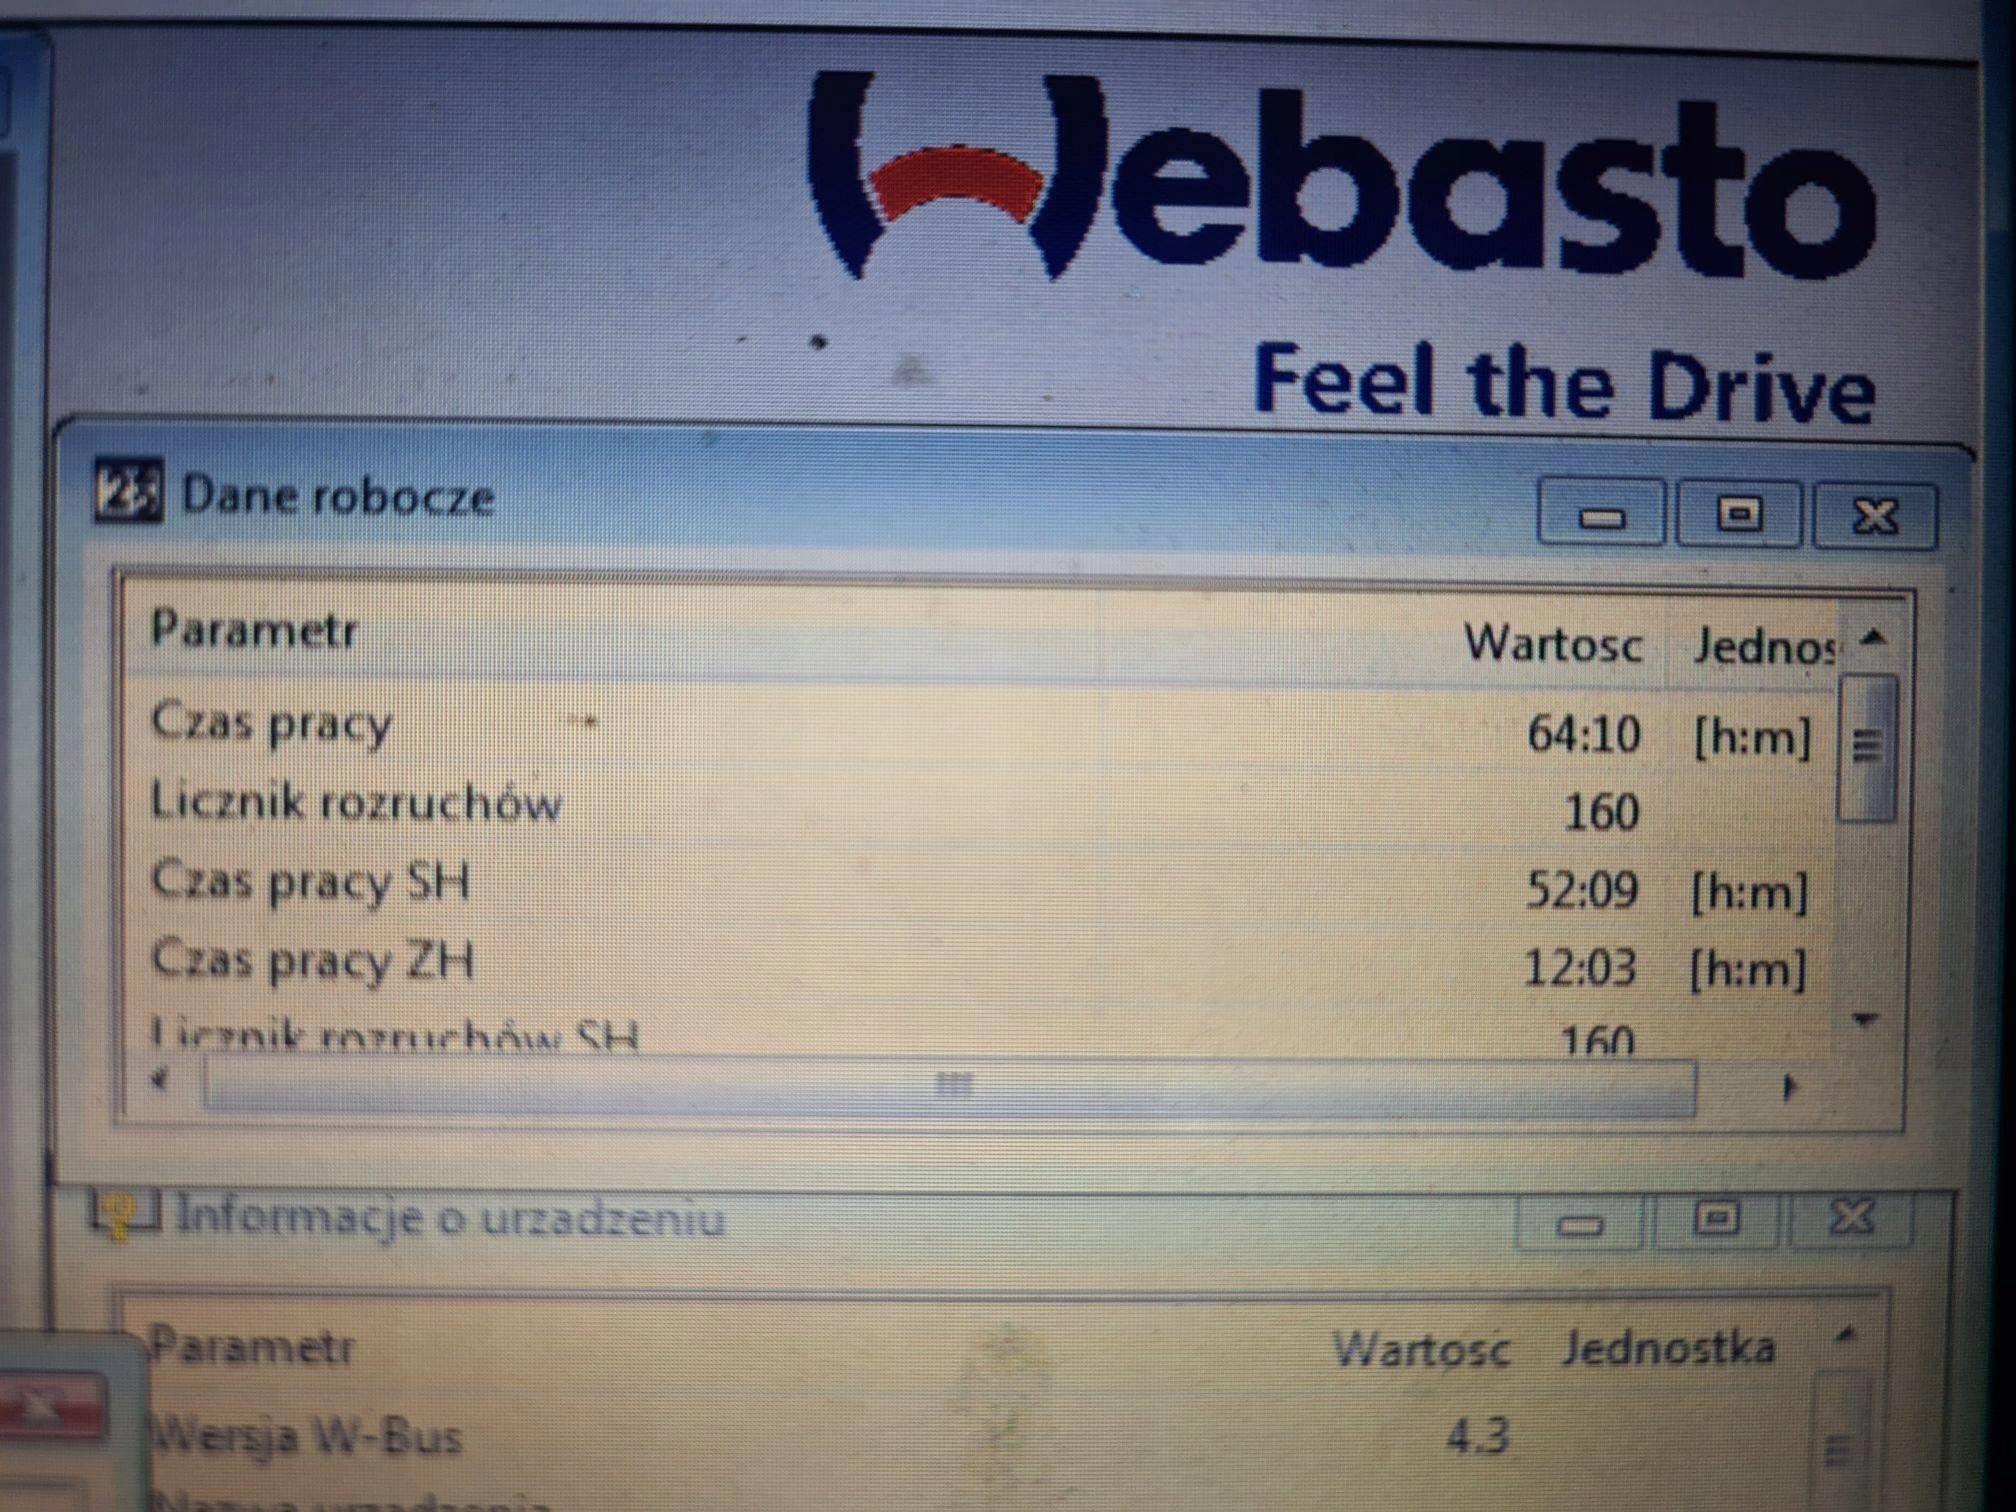Click the scroll up arrow in Informacje o urzadzeniu
This screenshot has height=1512, width=2016.
(x=1846, y=1333)
